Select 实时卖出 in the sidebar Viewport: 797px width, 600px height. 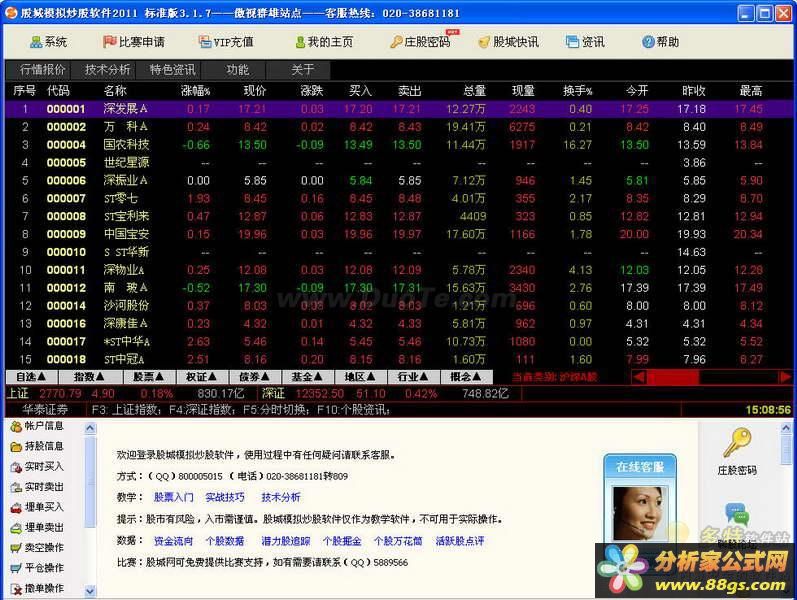click(x=38, y=487)
